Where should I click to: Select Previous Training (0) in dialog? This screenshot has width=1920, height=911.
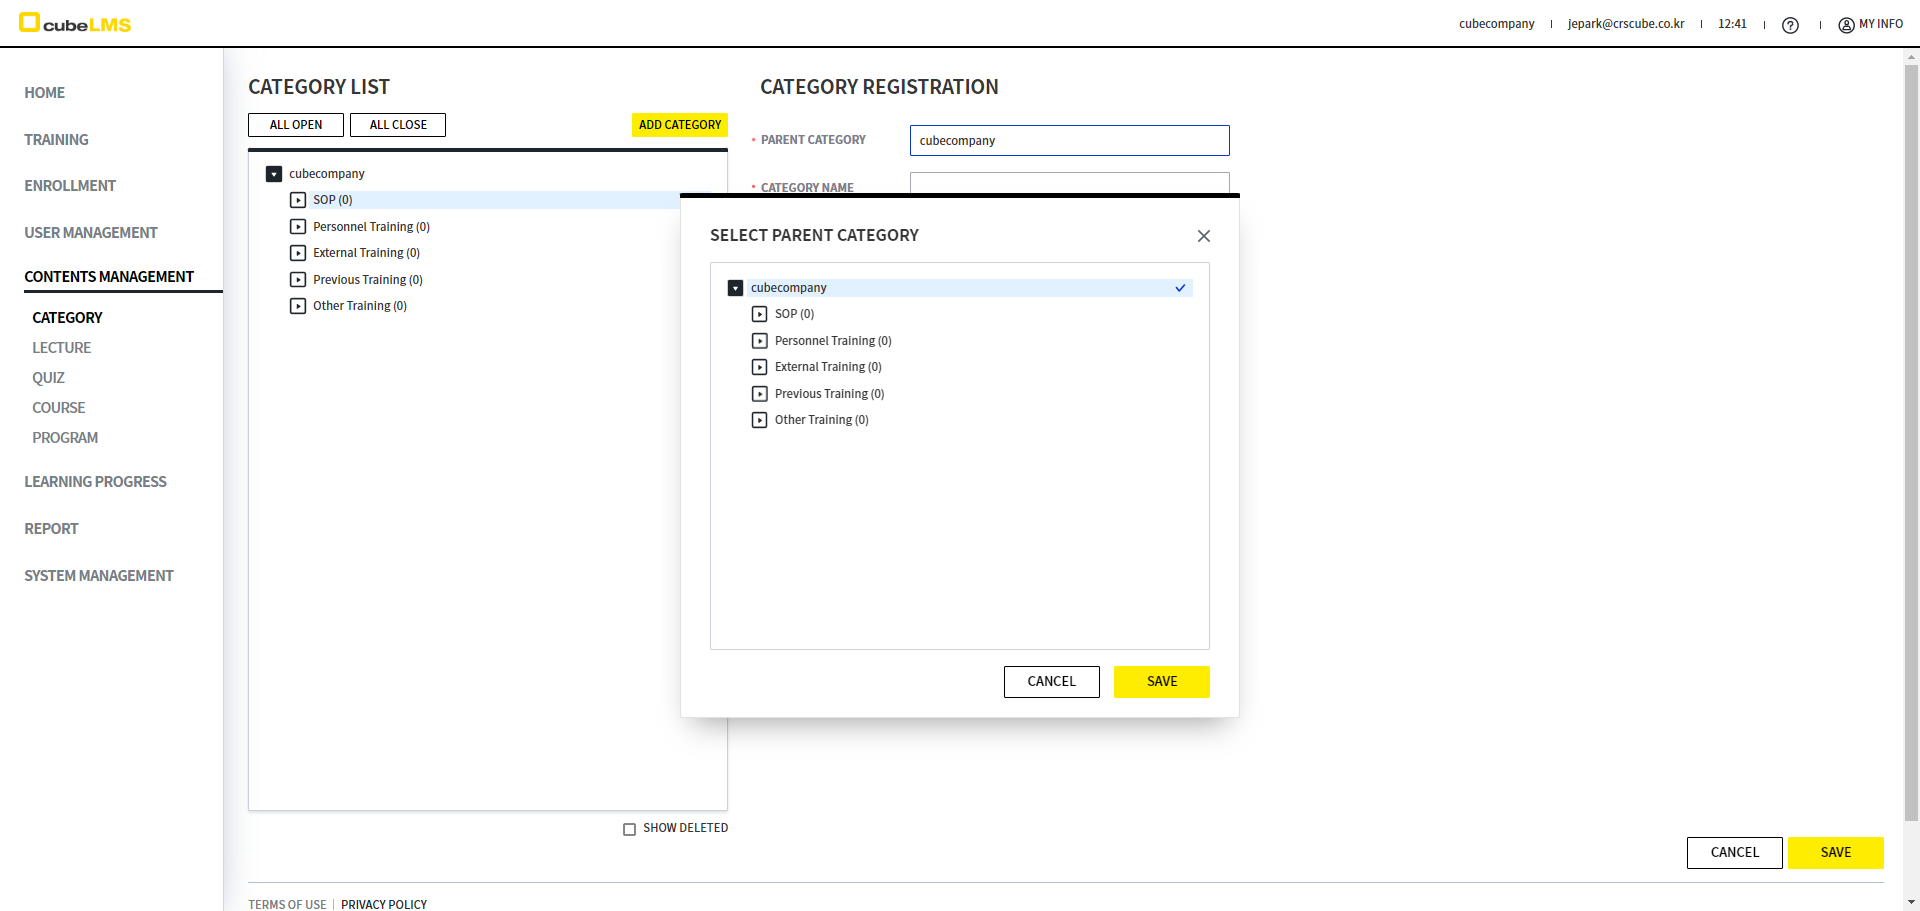pyautogui.click(x=829, y=394)
